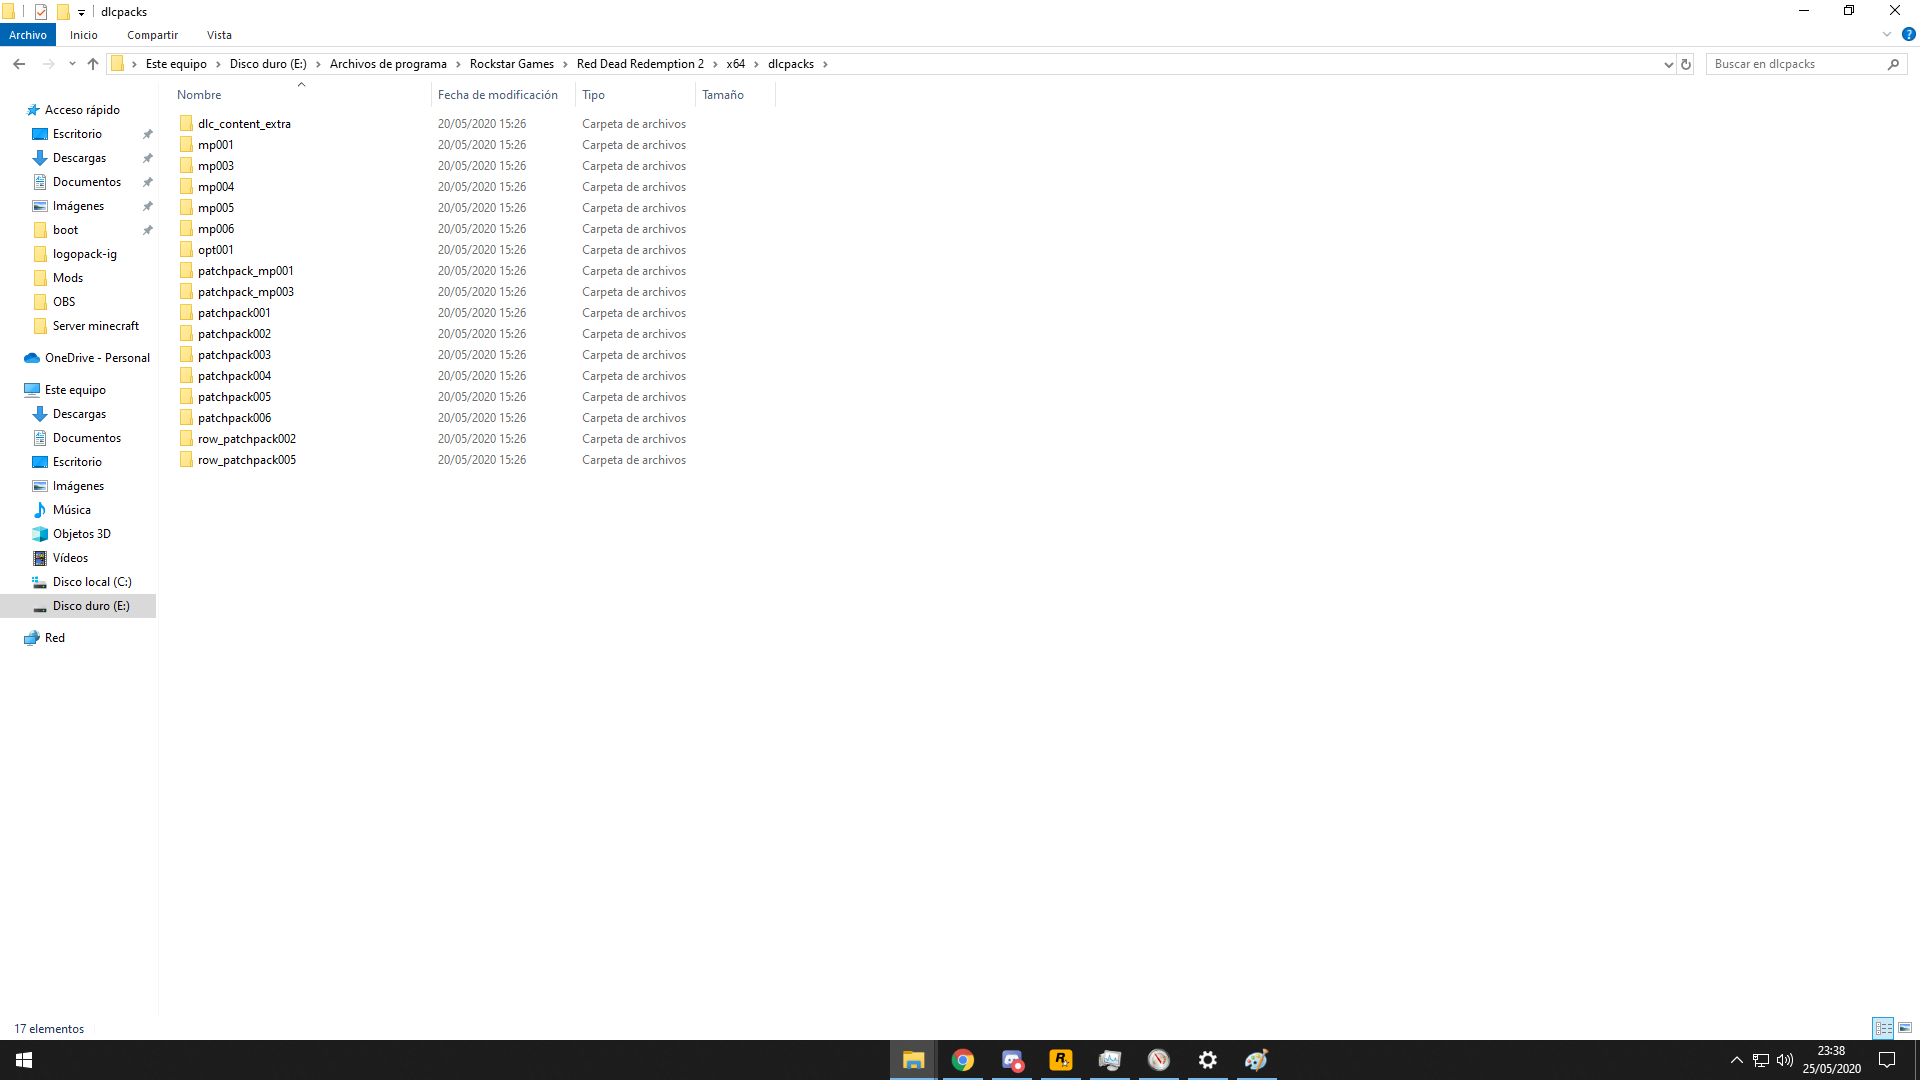Open File Explorer in the taskbar
The image size is (1920, 1080).
pyautogui.click(x=913, y=1060)
